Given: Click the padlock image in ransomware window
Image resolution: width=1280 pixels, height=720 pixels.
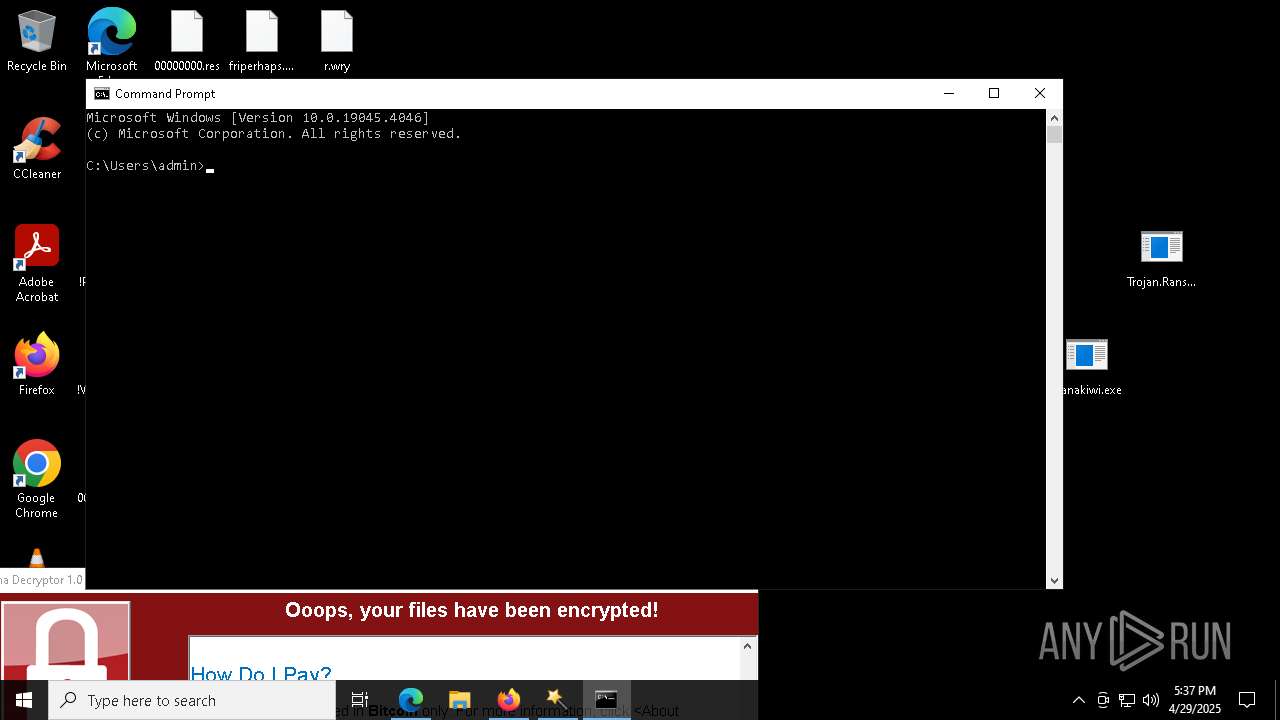Looking at the screenshot, I should tap(66, 642).
